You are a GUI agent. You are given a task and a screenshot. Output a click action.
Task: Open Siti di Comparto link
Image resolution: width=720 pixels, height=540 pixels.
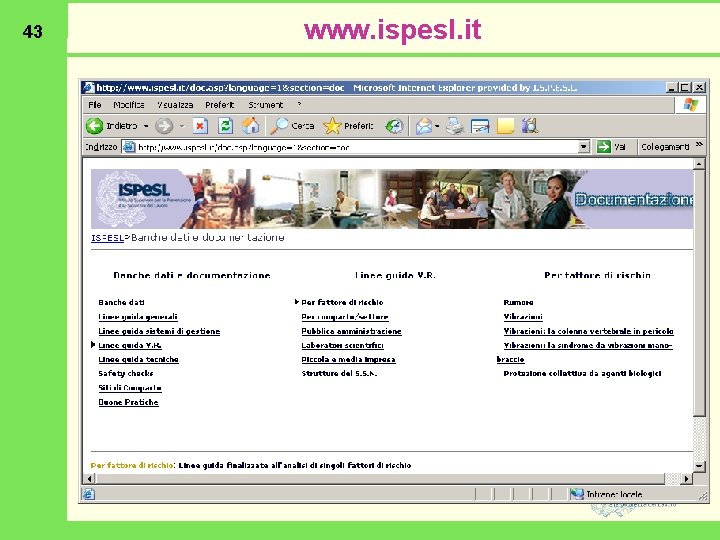click(129, 388)
